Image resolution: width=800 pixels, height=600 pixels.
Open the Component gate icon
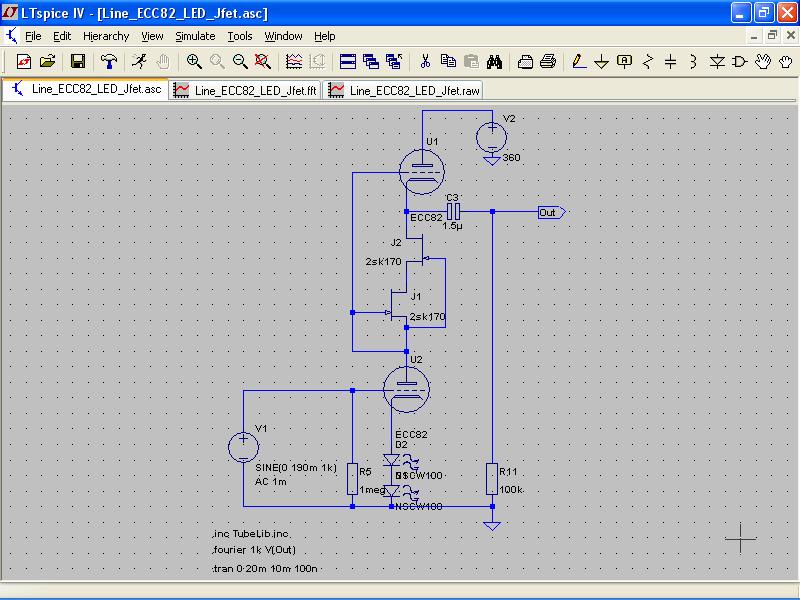point(739,62)
